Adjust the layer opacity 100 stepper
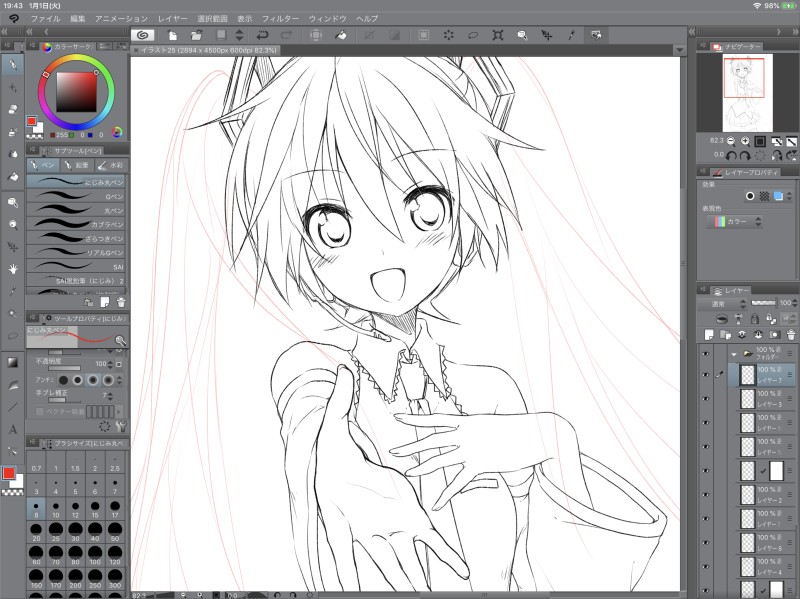The image size is (800, 599). click(x=795, y=303)
